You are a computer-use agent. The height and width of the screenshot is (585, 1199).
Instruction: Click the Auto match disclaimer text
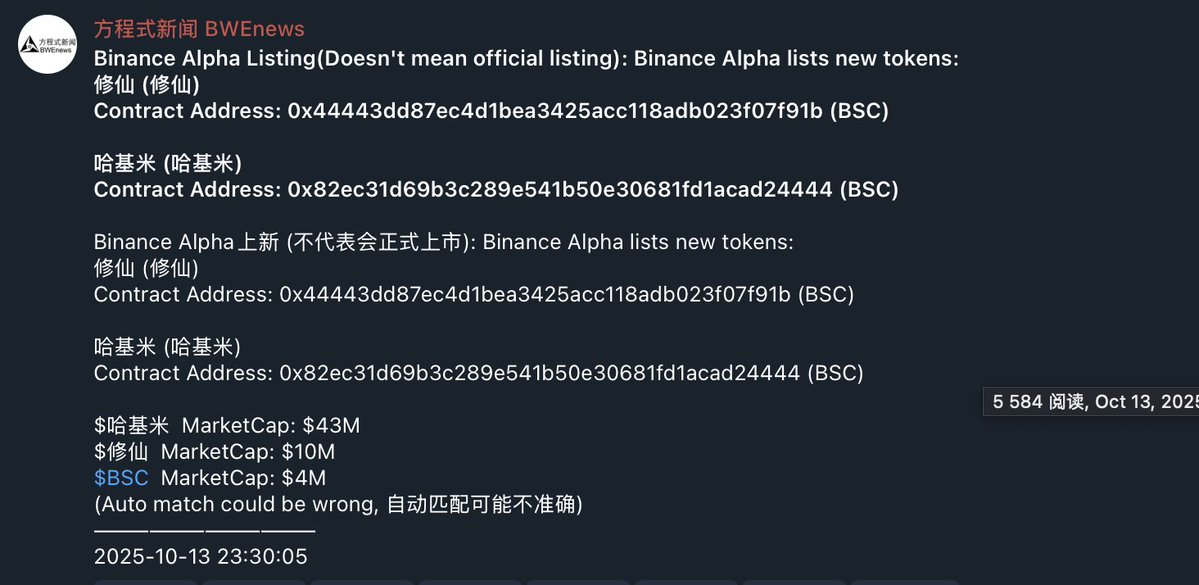(338, 505)
